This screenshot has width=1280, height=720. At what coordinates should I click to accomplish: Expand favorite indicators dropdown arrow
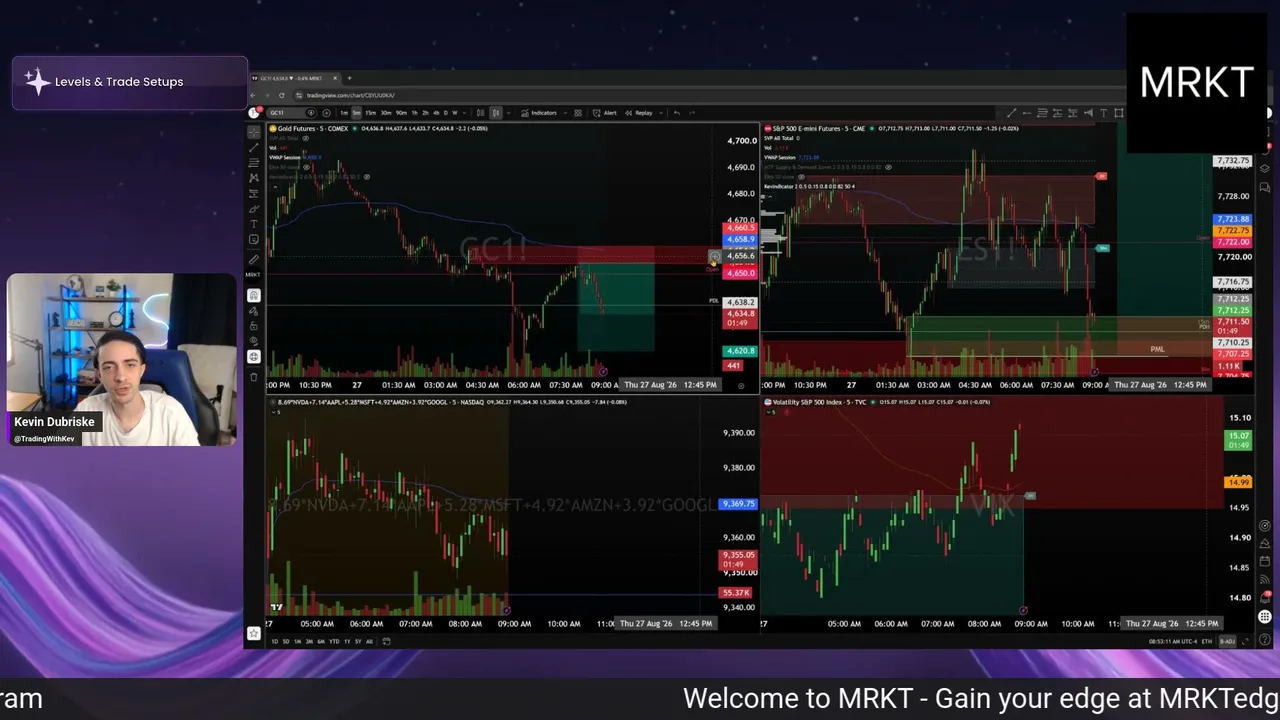[x=564, y=113]
